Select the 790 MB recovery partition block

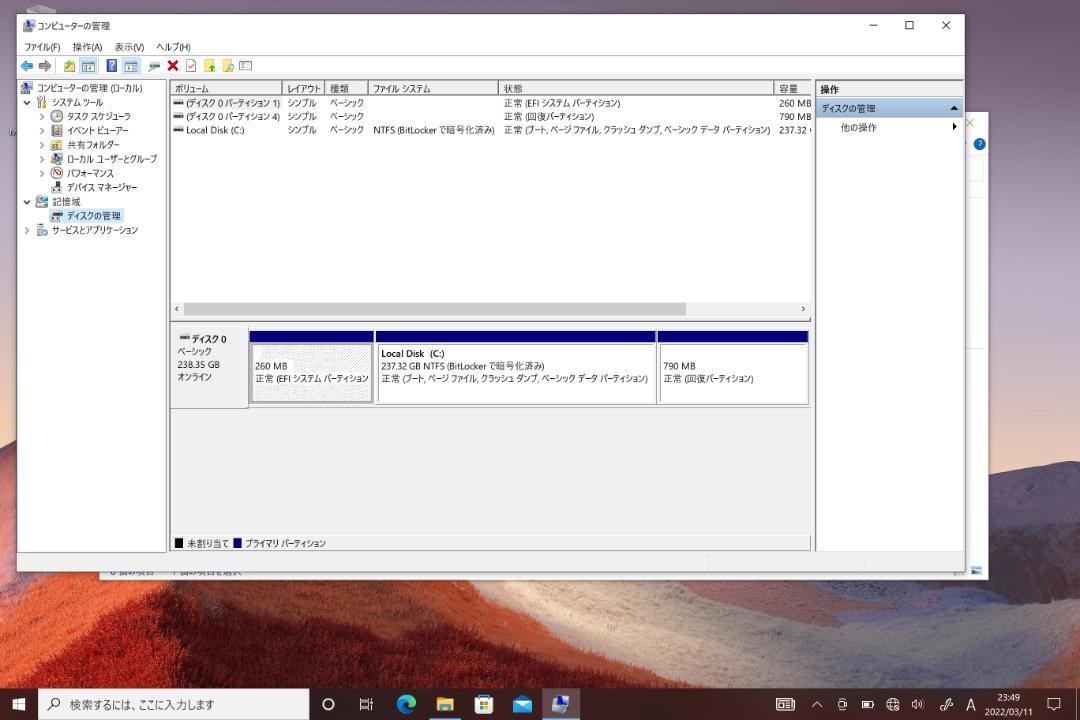click(734, 373)
